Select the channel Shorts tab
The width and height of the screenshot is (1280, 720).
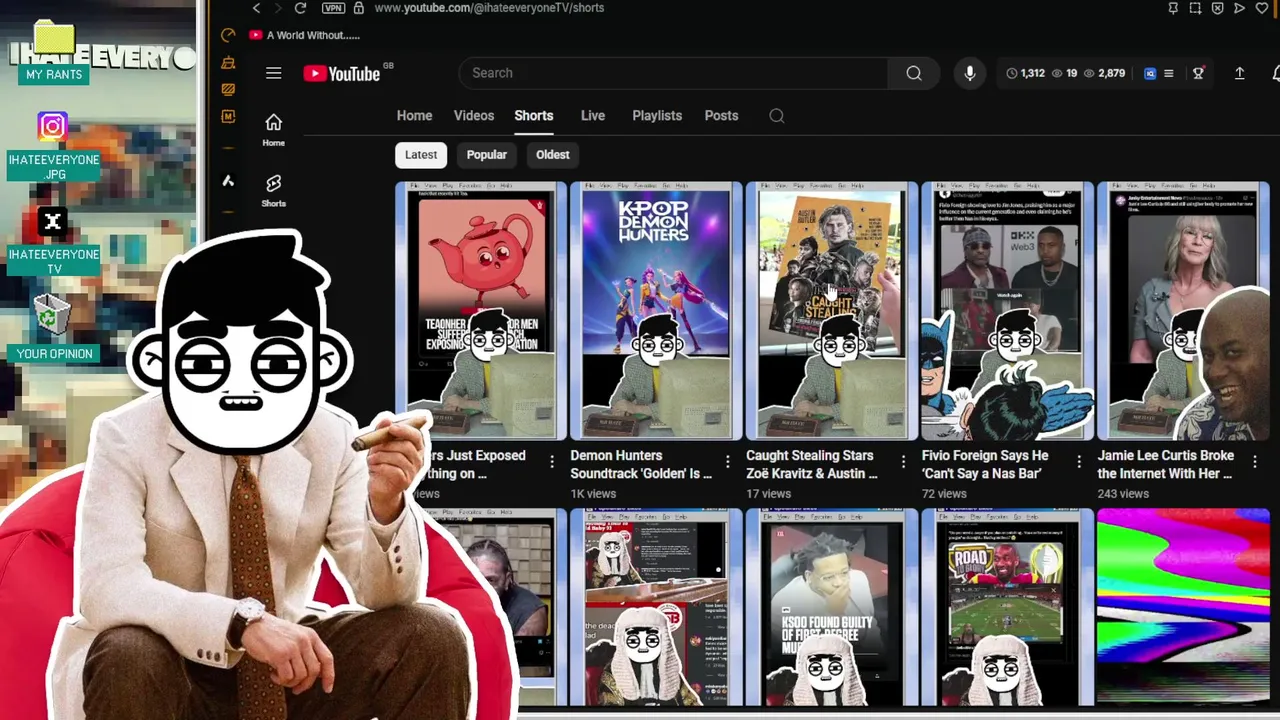534,115
